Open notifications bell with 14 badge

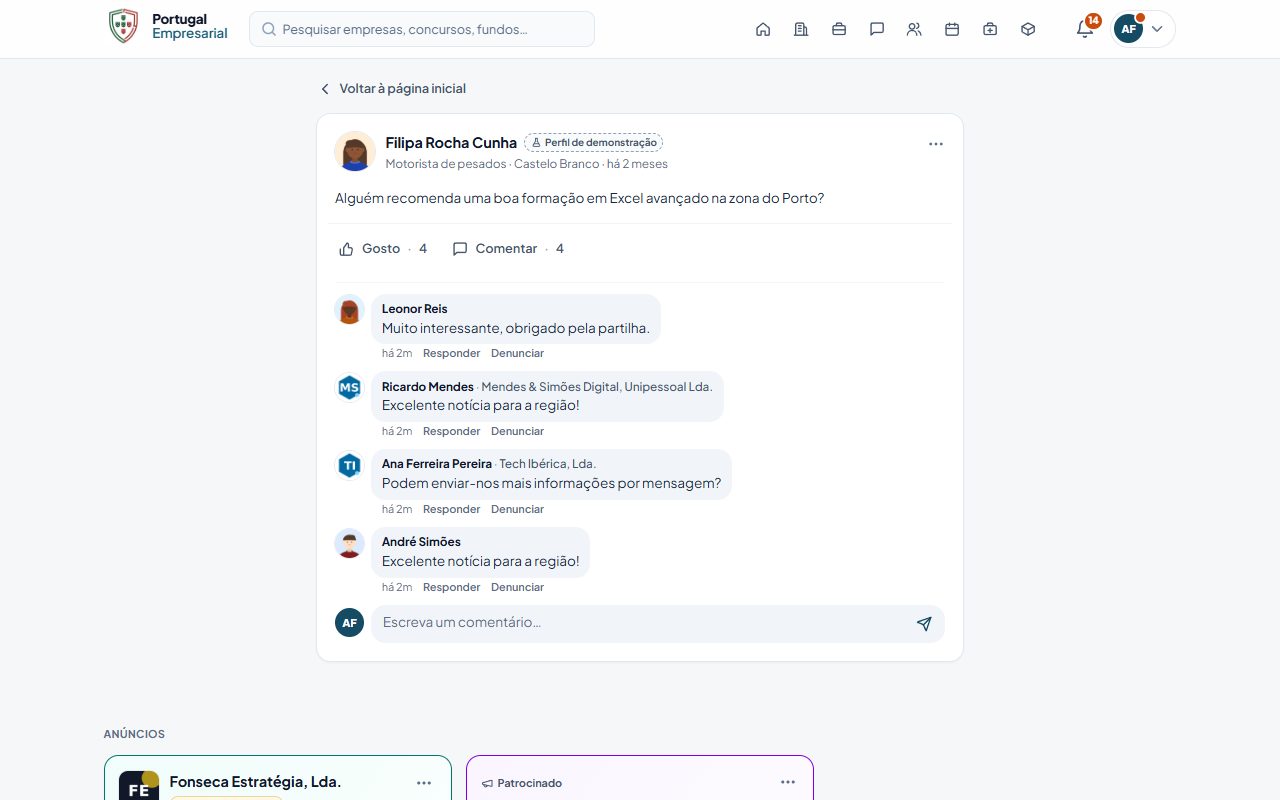click(1086, 28)
